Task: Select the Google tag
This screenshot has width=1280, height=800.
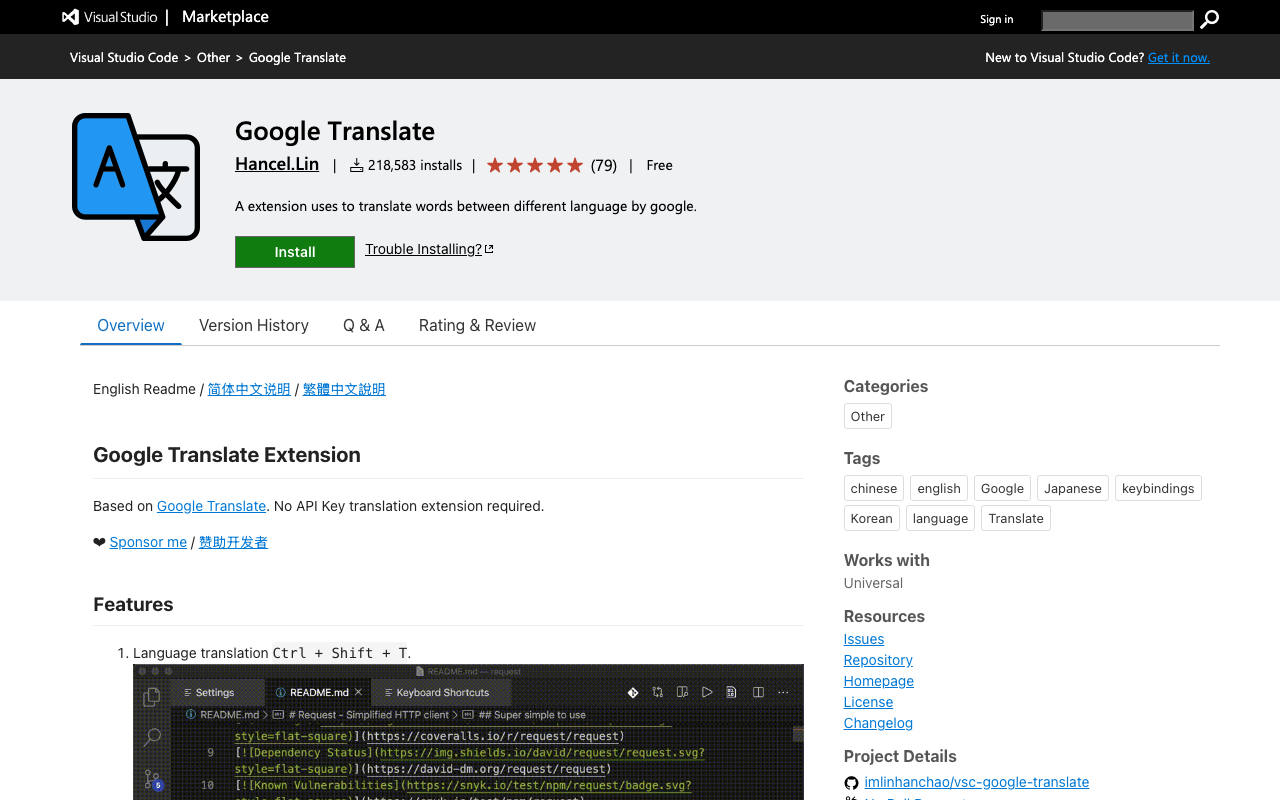Action: click(x=1002, y=488)
